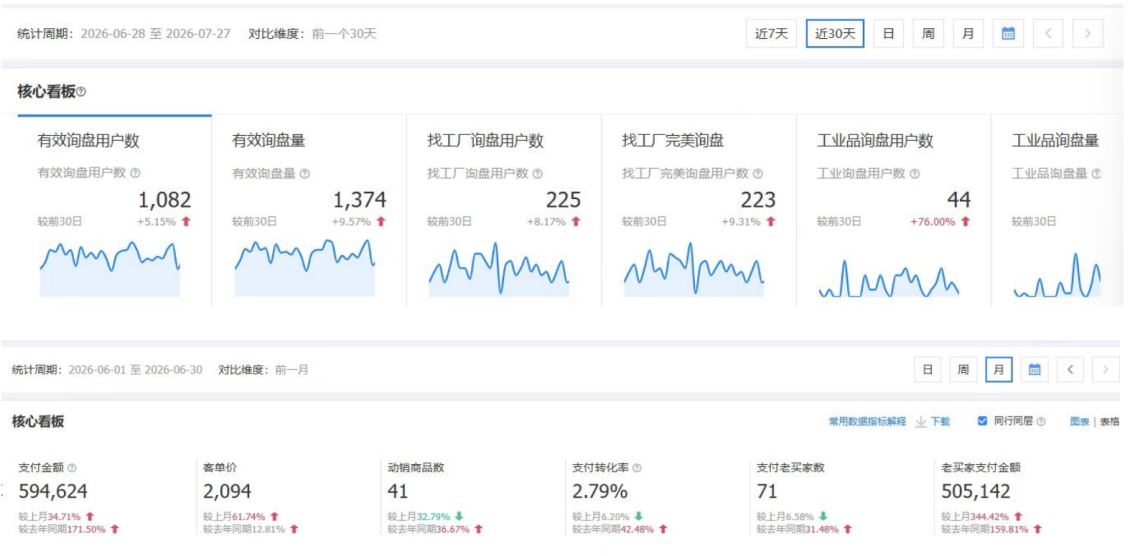The width and height of the screenshot is (1130, 556).
Task: Click the 有效询盘量 sparkline chart
Action: coord(305,269)
